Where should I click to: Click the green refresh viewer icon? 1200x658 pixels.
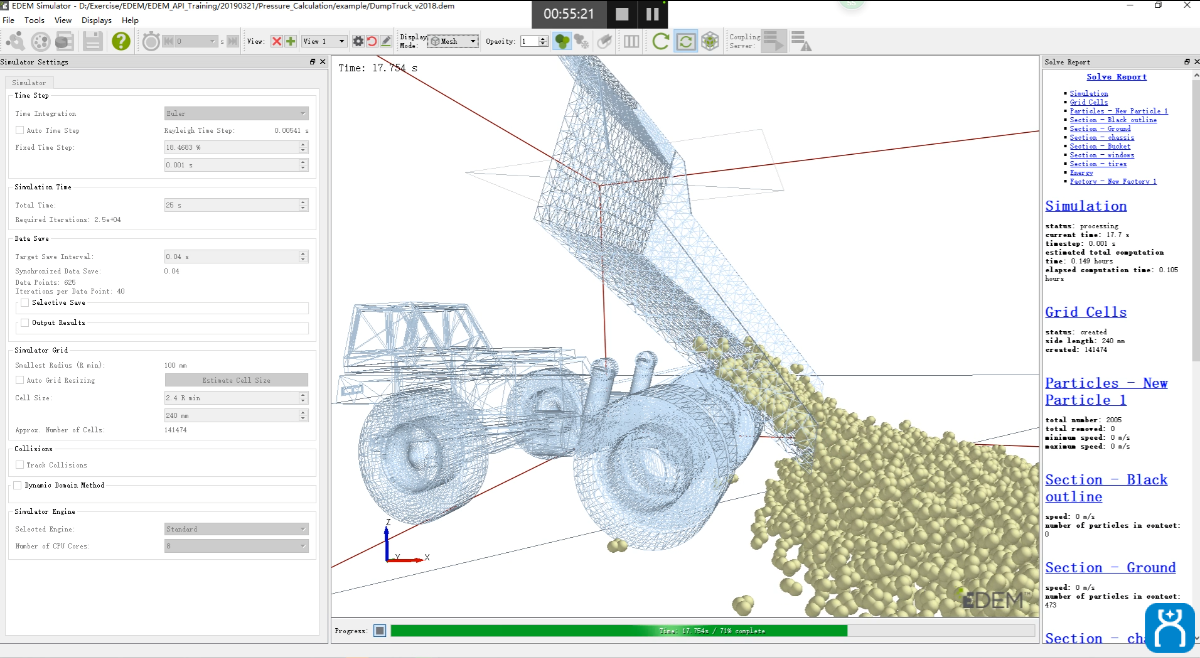(x=660, y=41)
